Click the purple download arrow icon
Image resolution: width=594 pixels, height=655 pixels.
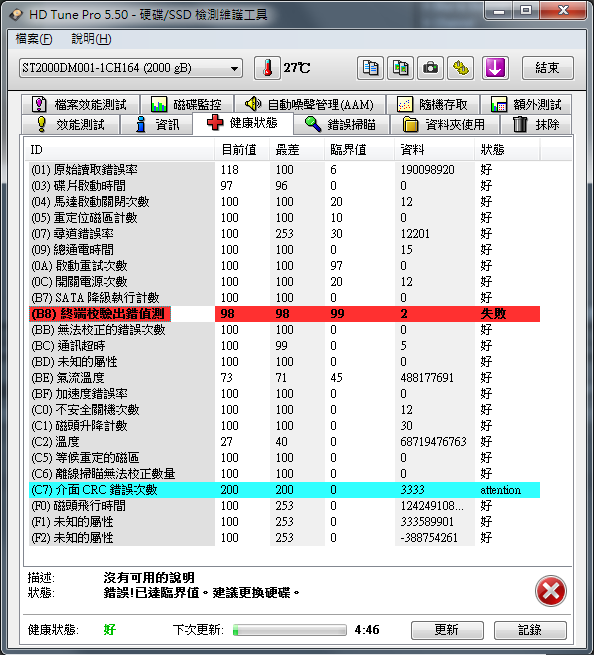tap(495, 68)
